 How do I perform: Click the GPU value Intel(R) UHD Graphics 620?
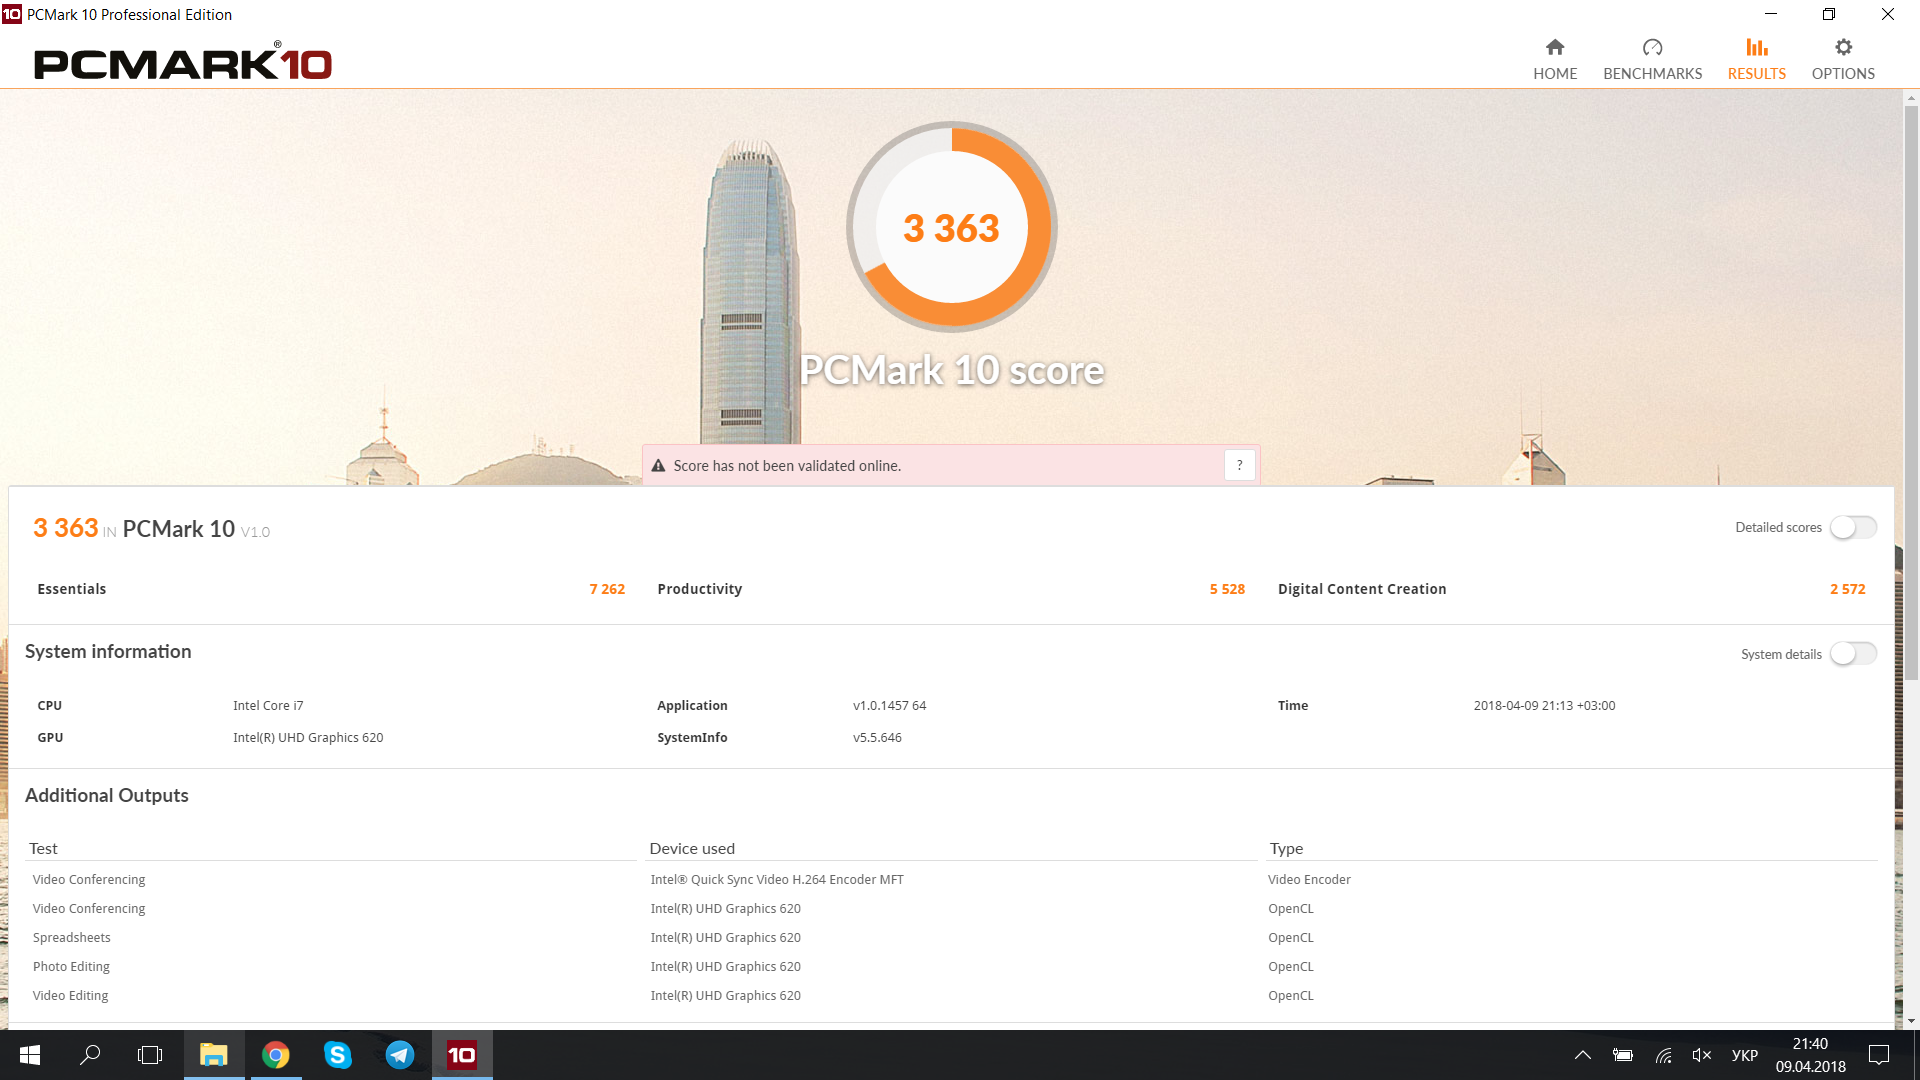[308, 738]
